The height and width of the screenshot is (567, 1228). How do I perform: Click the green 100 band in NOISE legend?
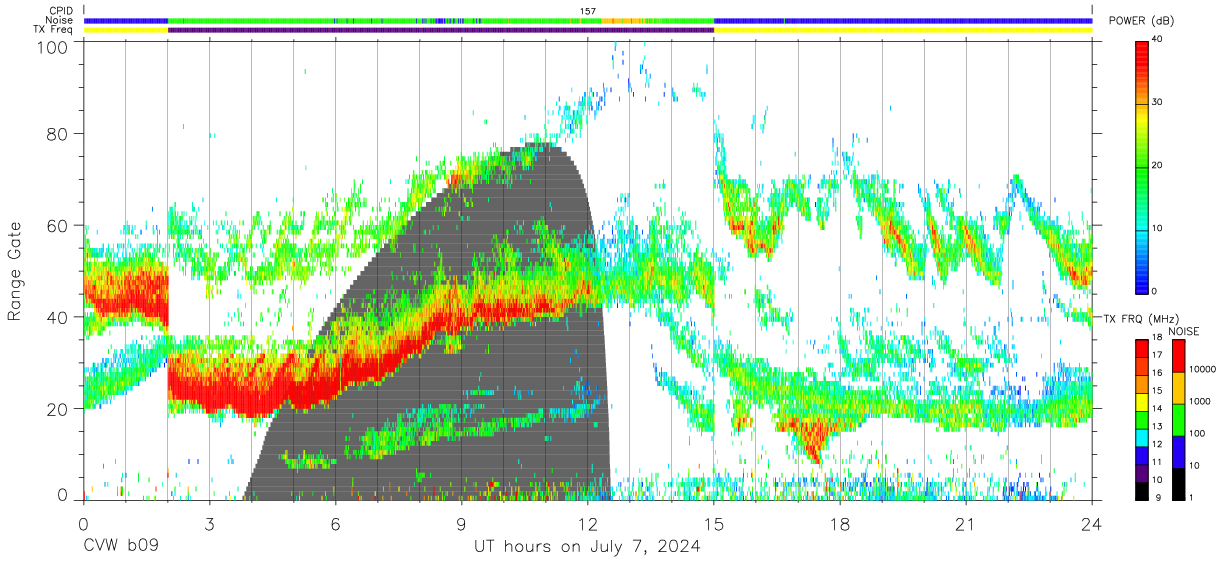click(x=1177, y=420)
